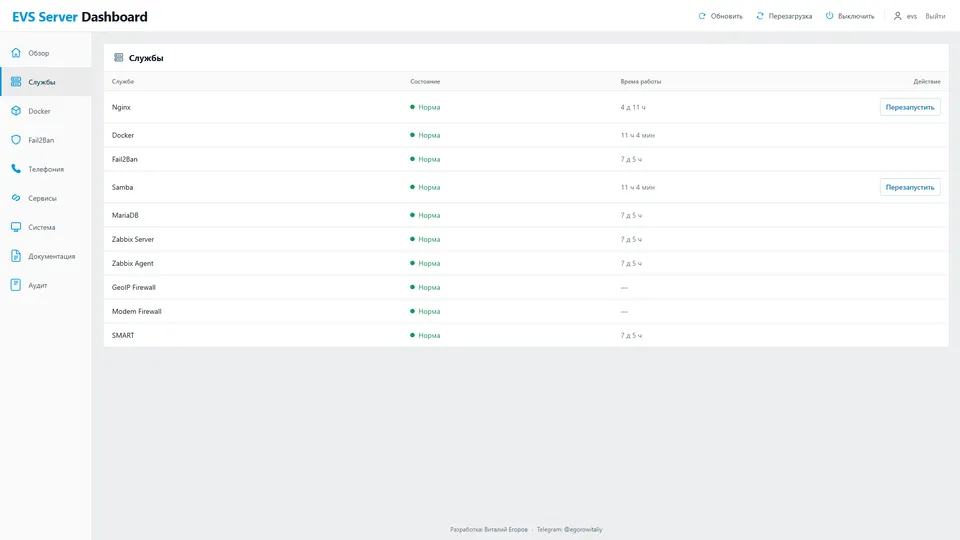Click the Состояние column header

point(425,81)
